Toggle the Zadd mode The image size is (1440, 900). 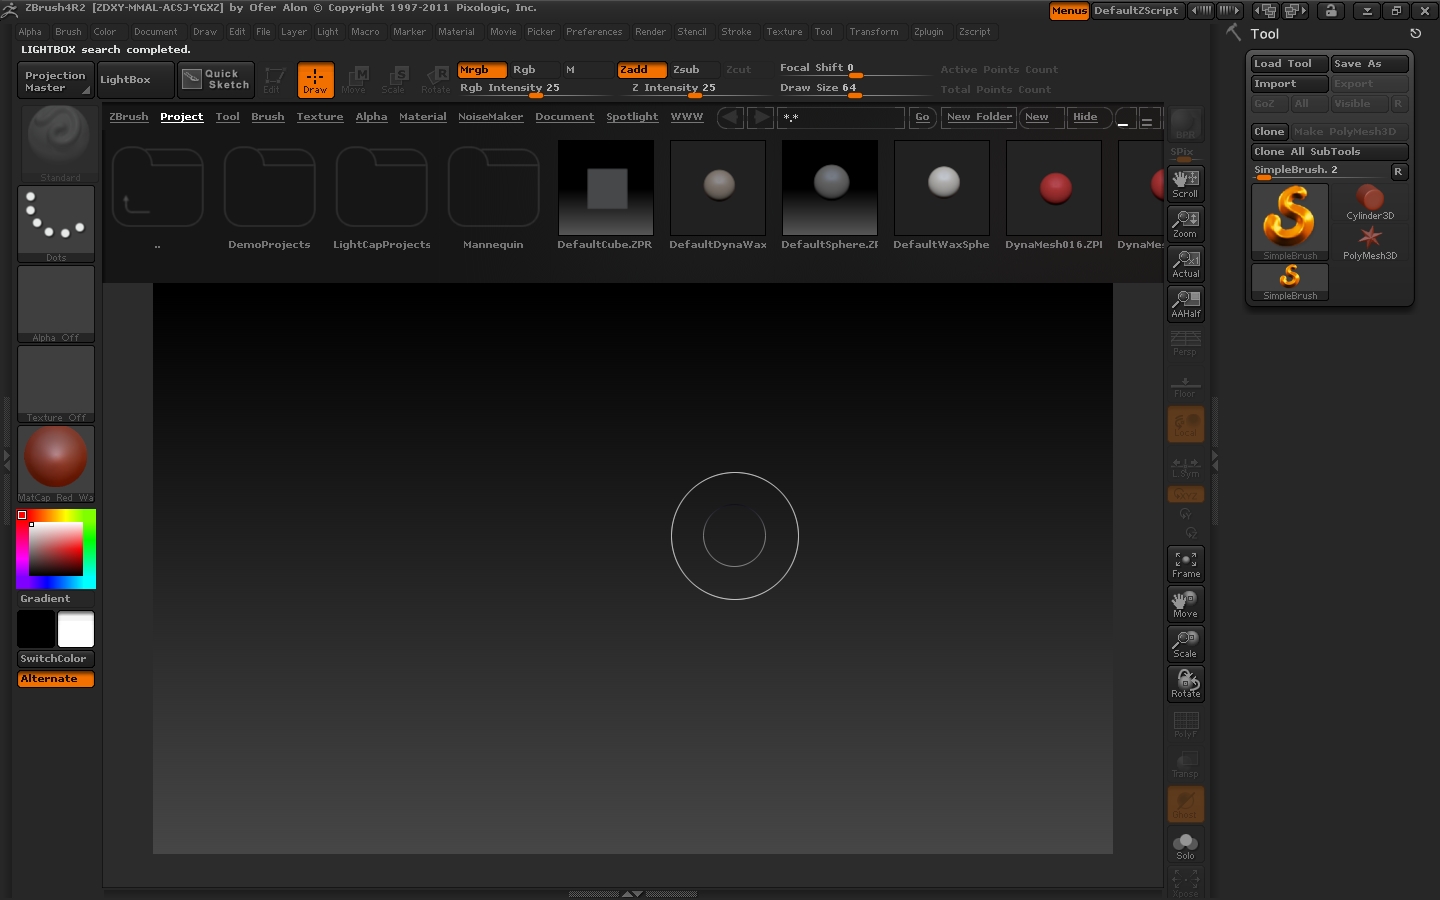pyautogui.click(x=641, y=70)
